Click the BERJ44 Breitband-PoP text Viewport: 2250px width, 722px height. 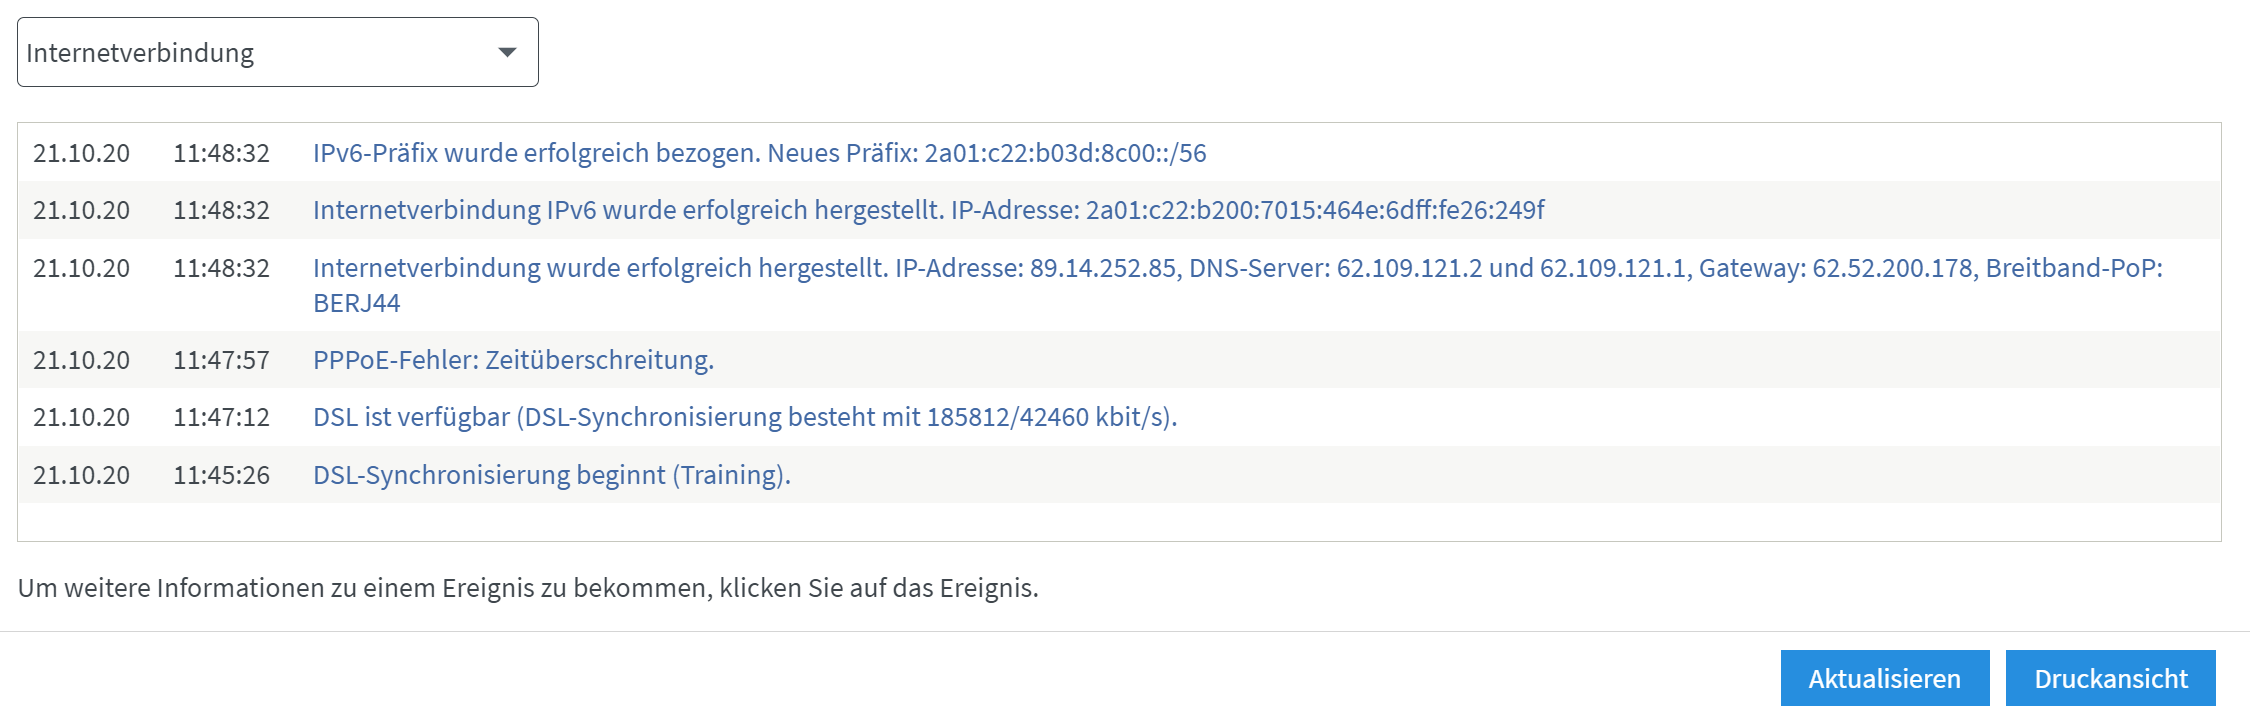pos(356,303)
